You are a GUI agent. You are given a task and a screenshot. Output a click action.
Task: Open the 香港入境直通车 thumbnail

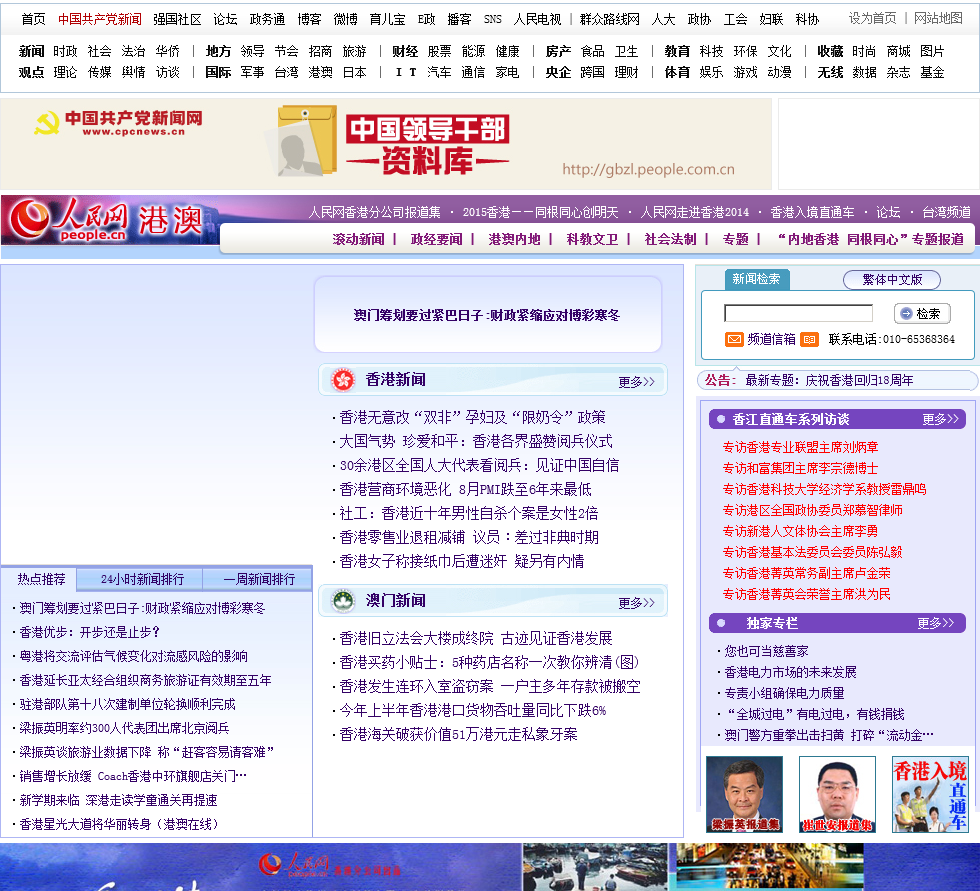click(930, 794)
